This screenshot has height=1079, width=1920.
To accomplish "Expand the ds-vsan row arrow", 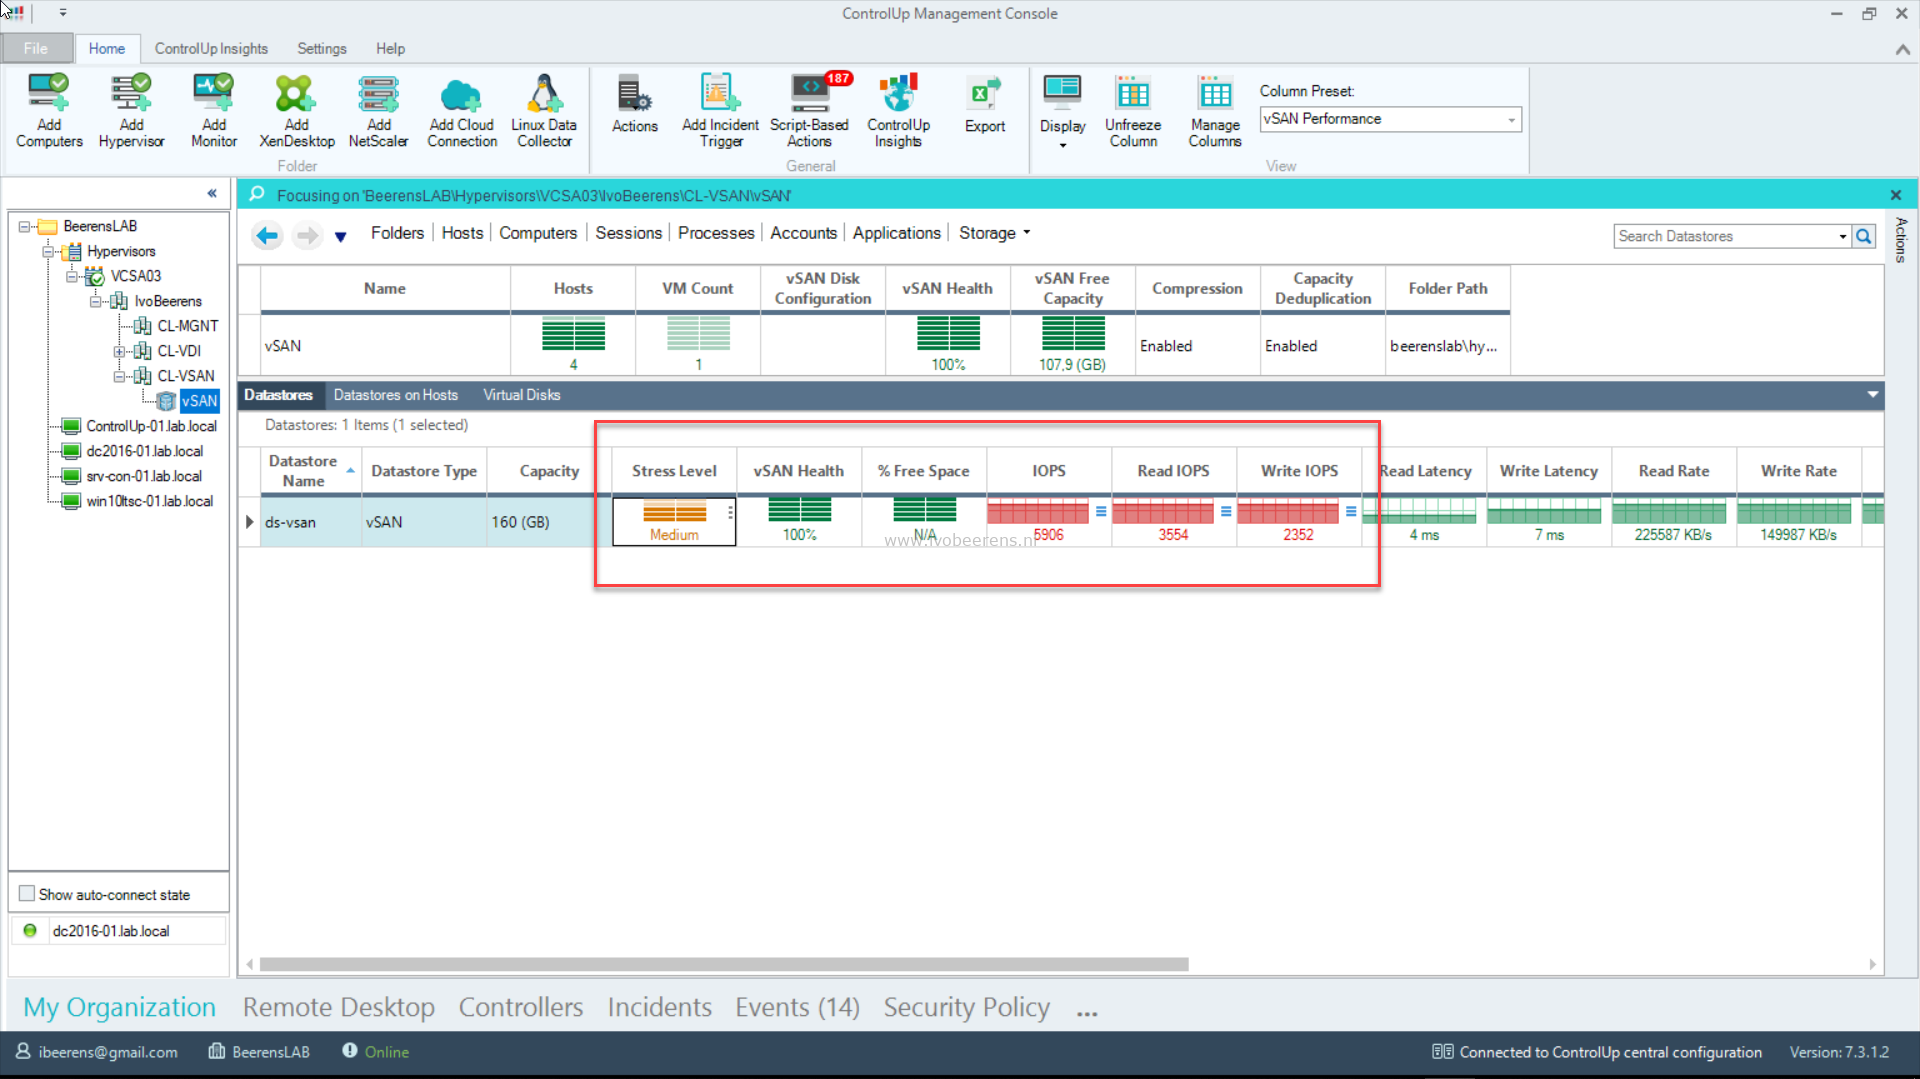I will pyautogui.click(x=249, y=522).
